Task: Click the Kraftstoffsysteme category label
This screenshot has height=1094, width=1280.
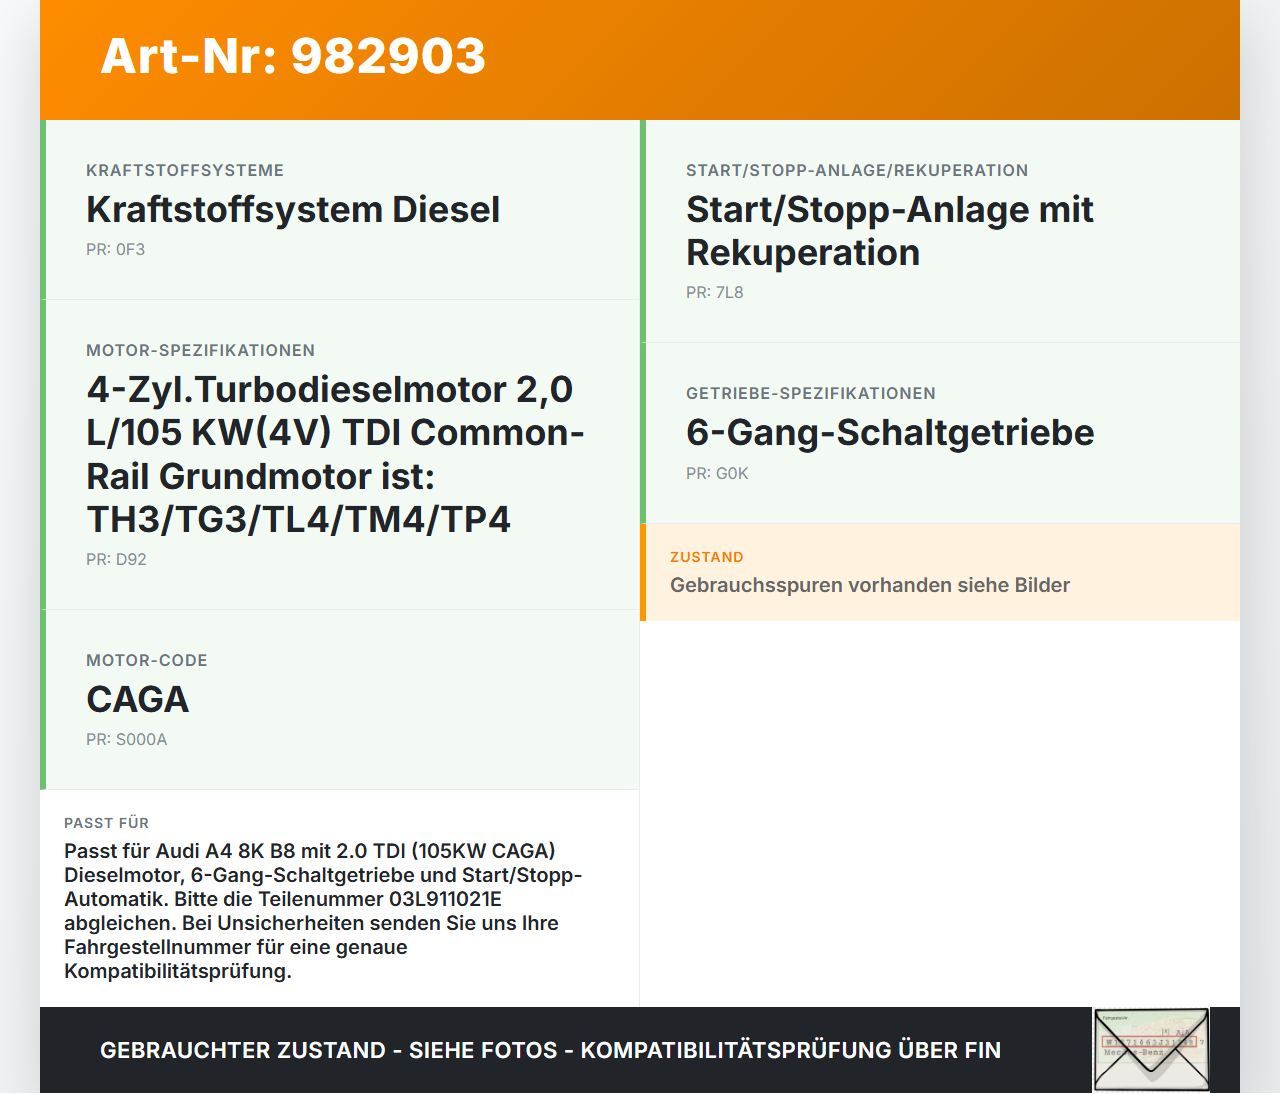Action: [x=184, y=170]
